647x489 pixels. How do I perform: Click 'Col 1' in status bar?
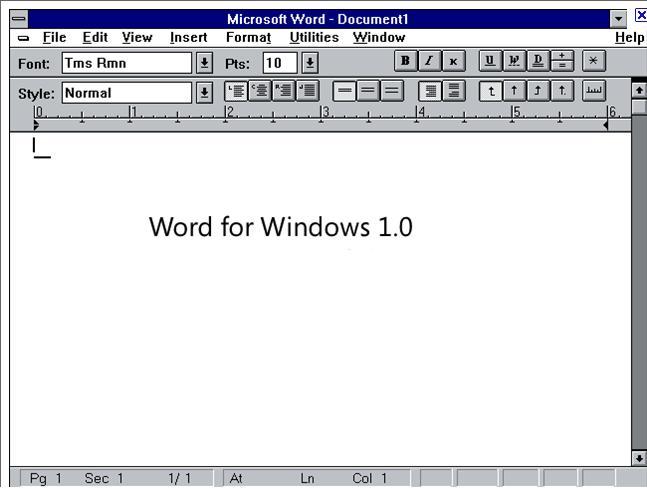point(370,478)
